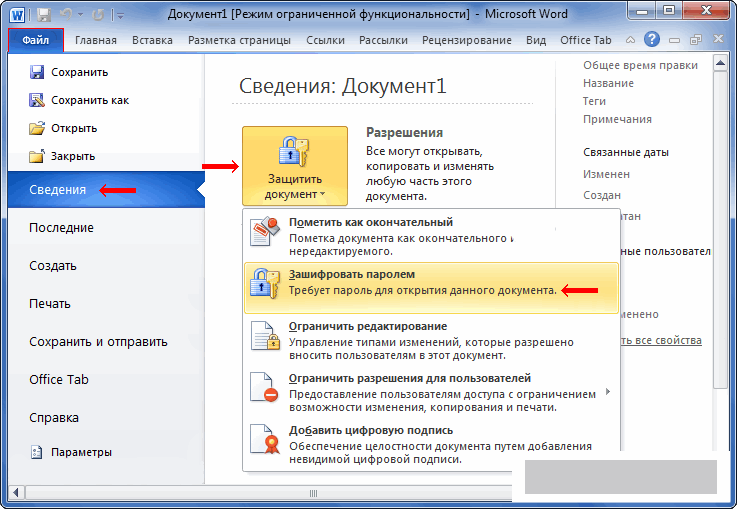Click the Примечания property label
The image size is (737, 509).
[617, 119]
